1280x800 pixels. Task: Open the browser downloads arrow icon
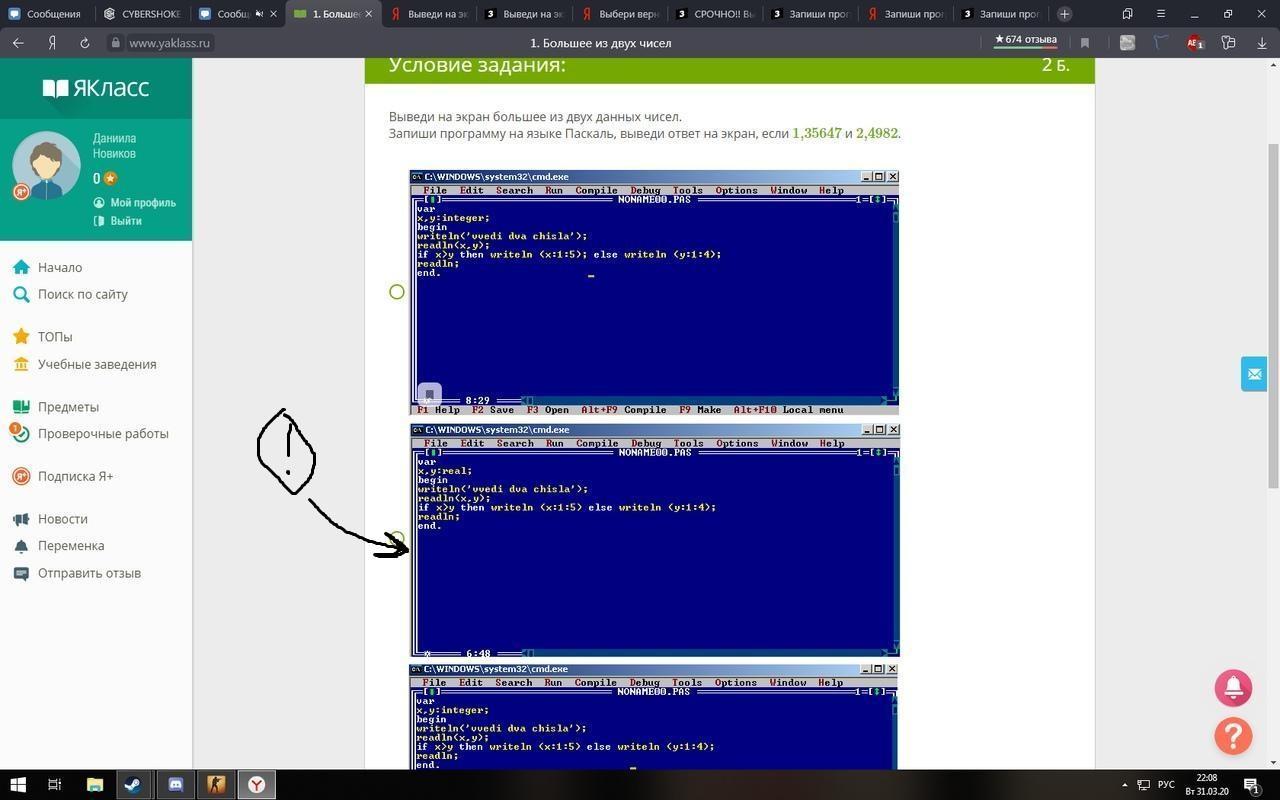tap(1261, 43)
